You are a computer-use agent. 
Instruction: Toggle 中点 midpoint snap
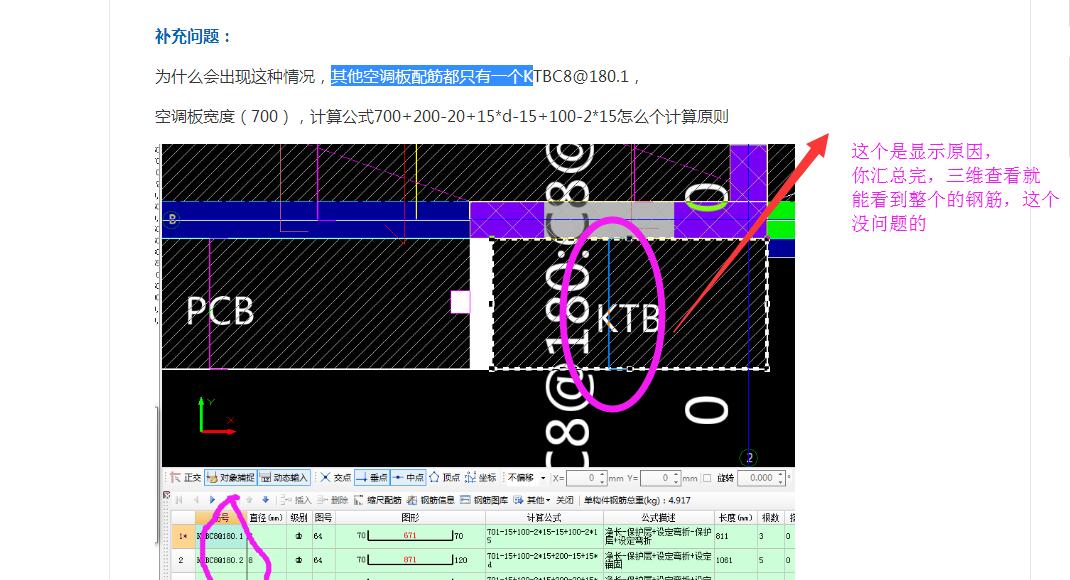pyautogui.click(x=408, y=478)
